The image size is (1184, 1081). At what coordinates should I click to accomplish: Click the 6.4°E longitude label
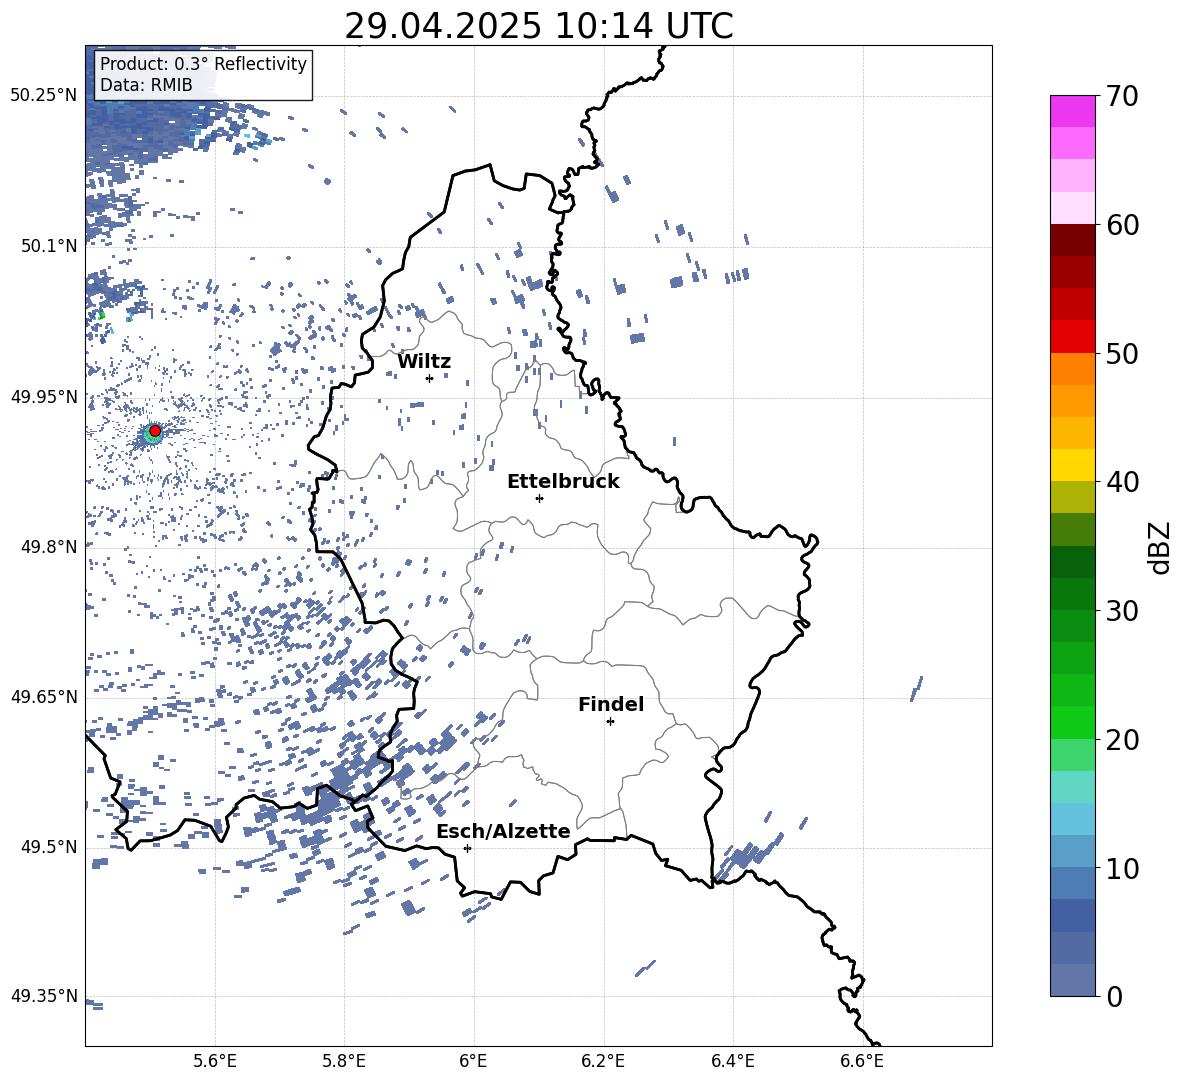click(732, 1061)
